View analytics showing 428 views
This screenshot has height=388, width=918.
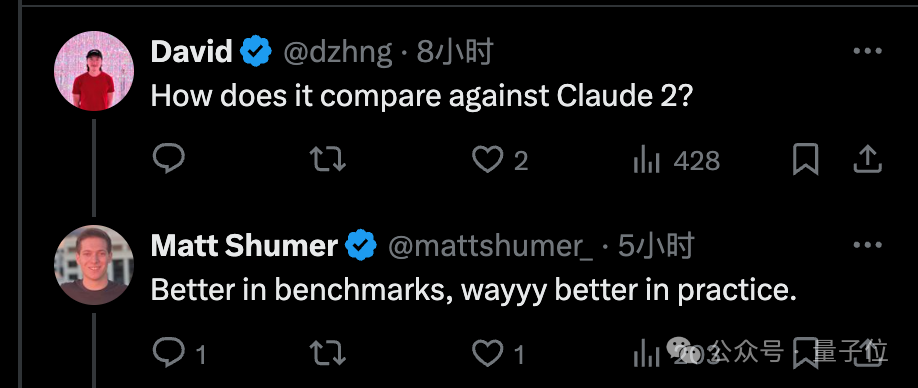[677, 160]
